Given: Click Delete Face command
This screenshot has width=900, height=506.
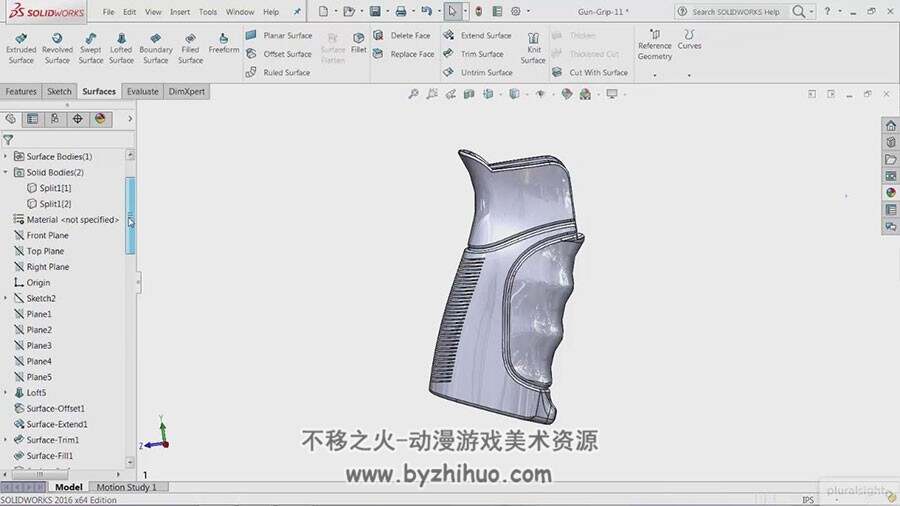Looking at the screenshot, I should tap(402, 36).
